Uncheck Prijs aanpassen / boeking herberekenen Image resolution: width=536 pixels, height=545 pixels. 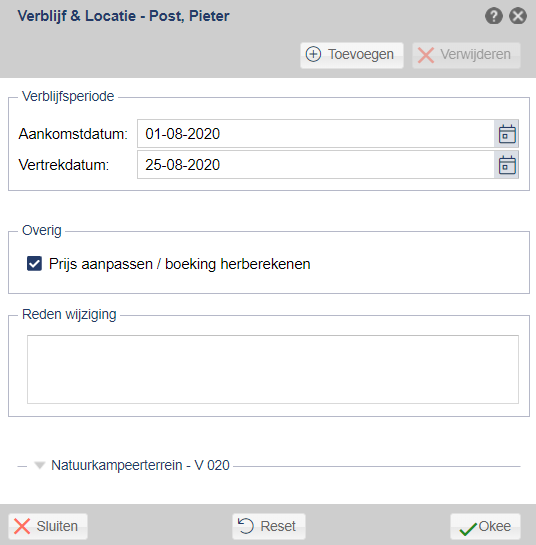tap(34, 263)
